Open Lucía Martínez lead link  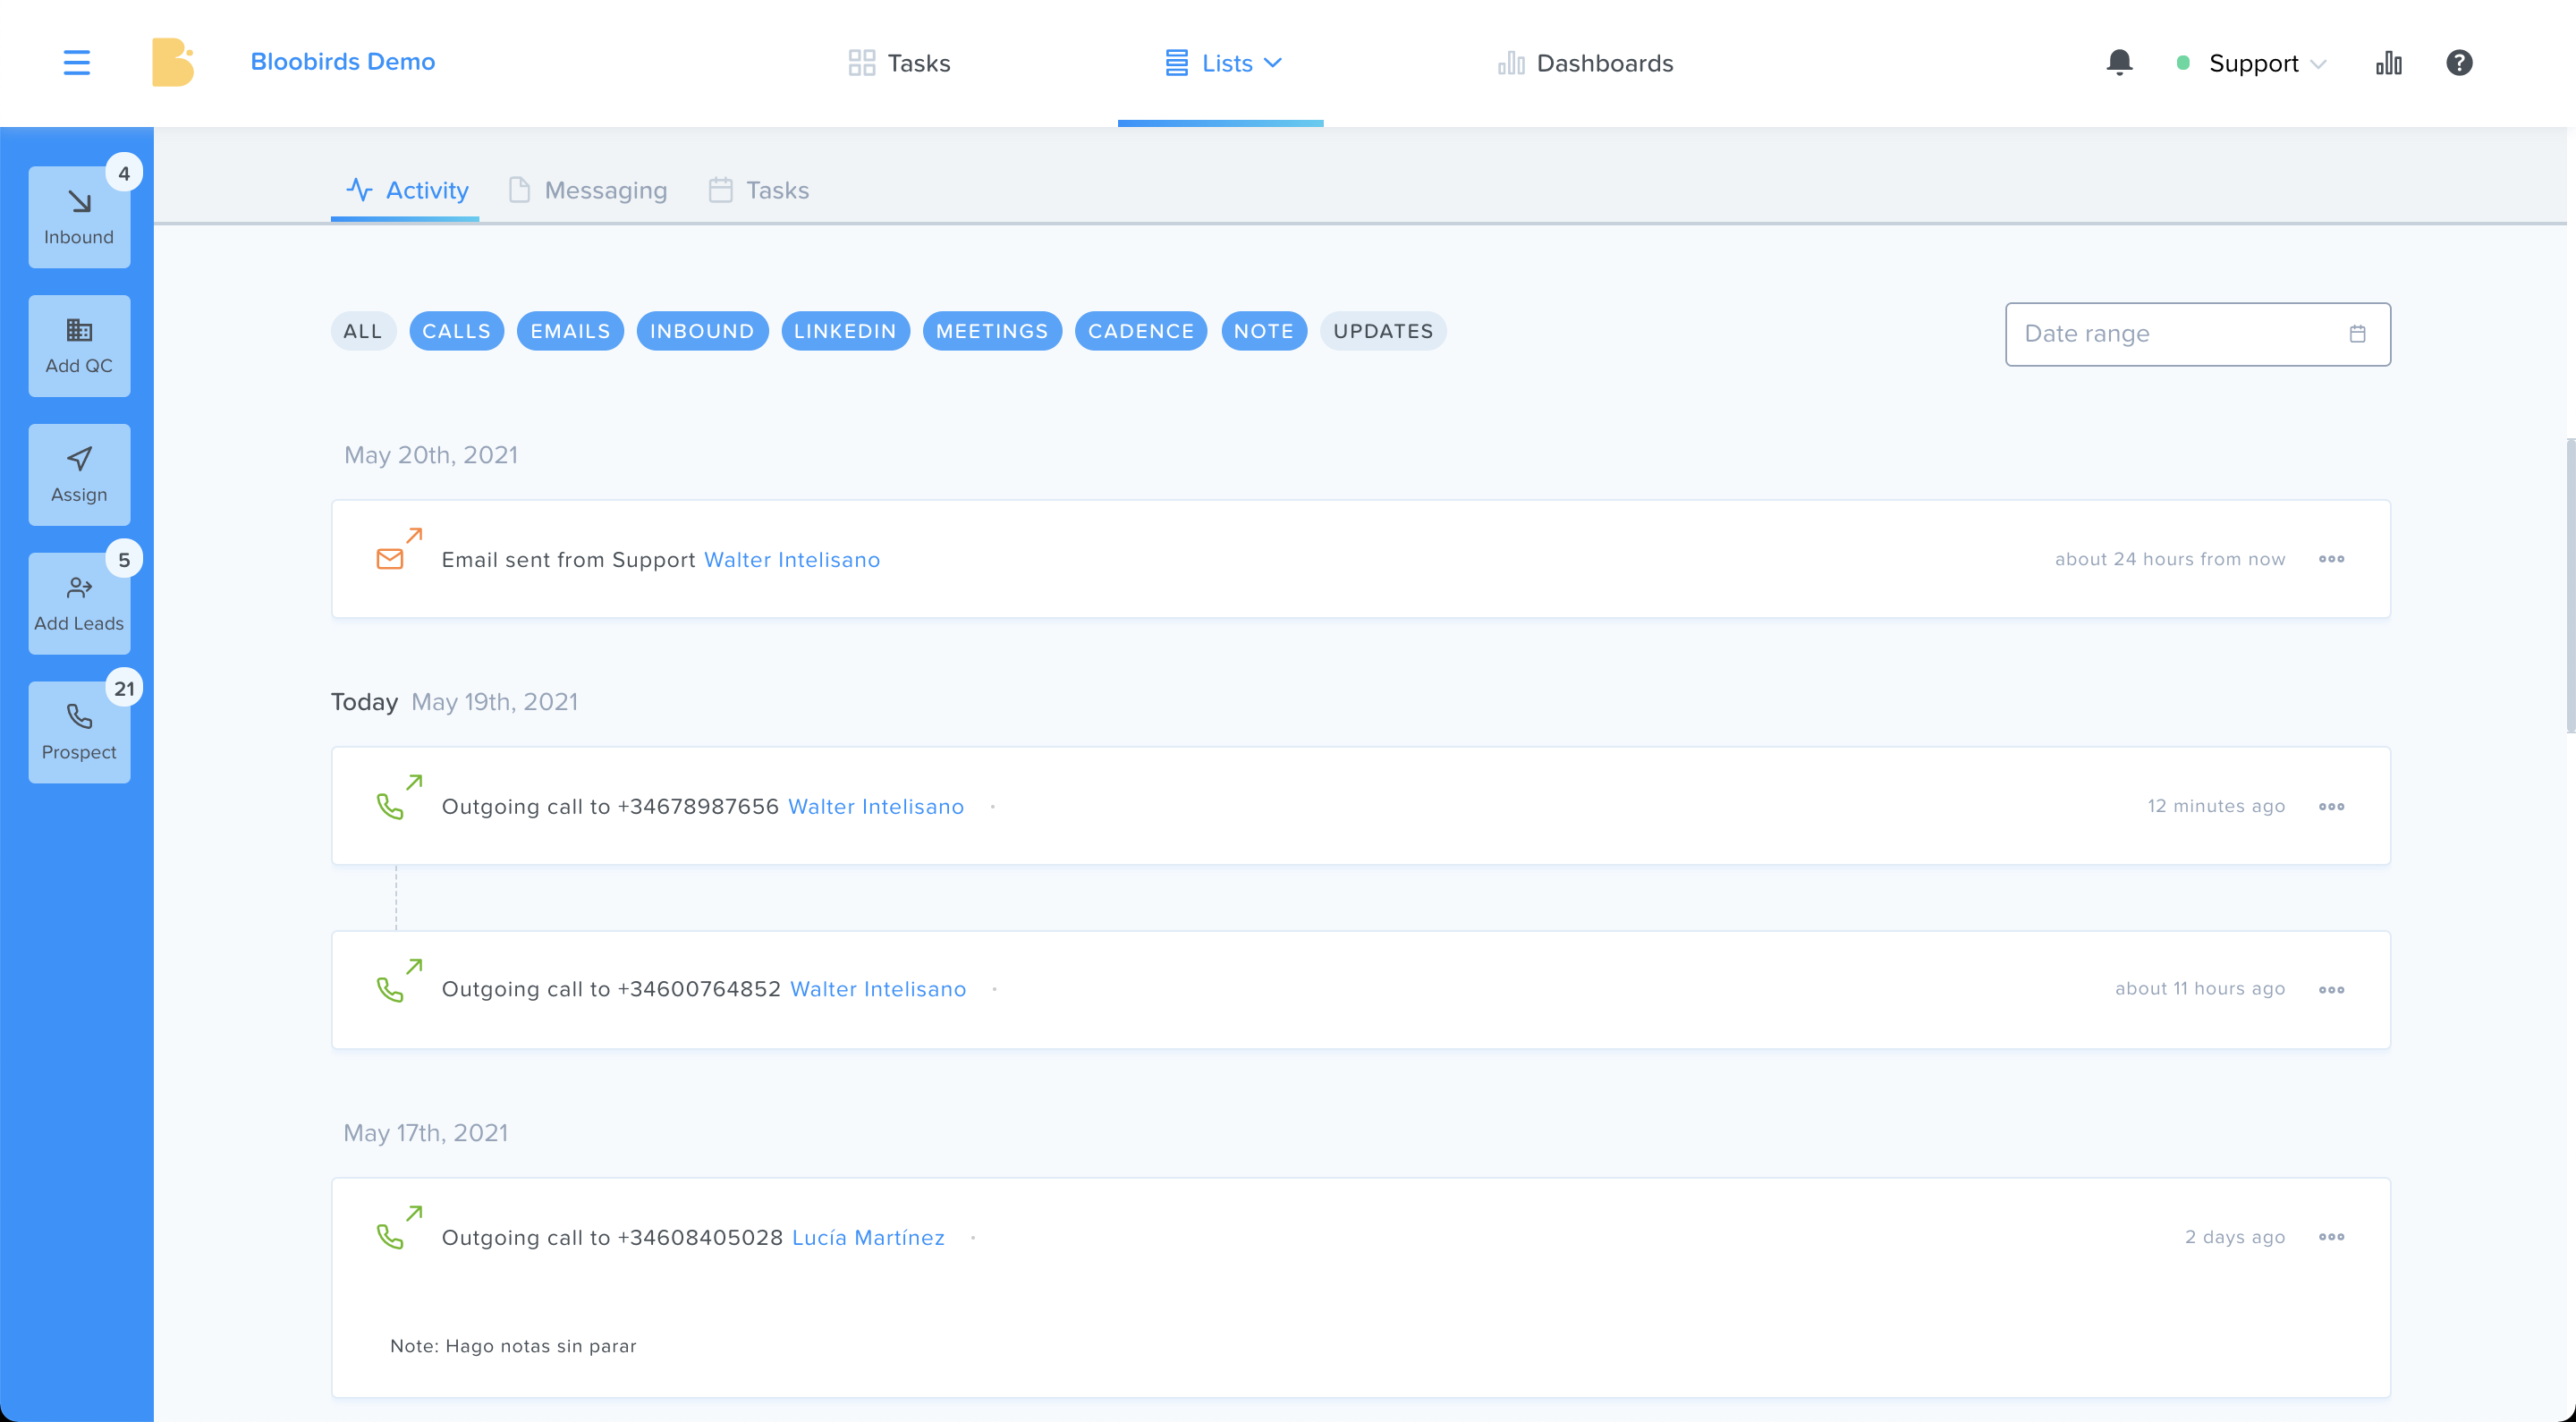click(868, 1238)
